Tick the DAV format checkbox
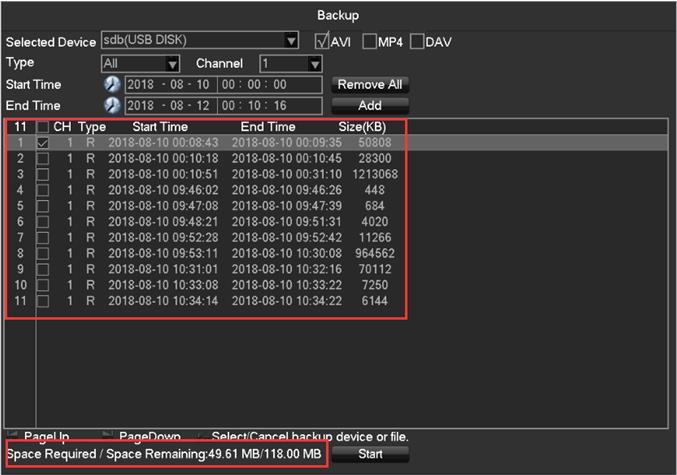The height and width of the screenshot is (475, 677). point(417,42)
